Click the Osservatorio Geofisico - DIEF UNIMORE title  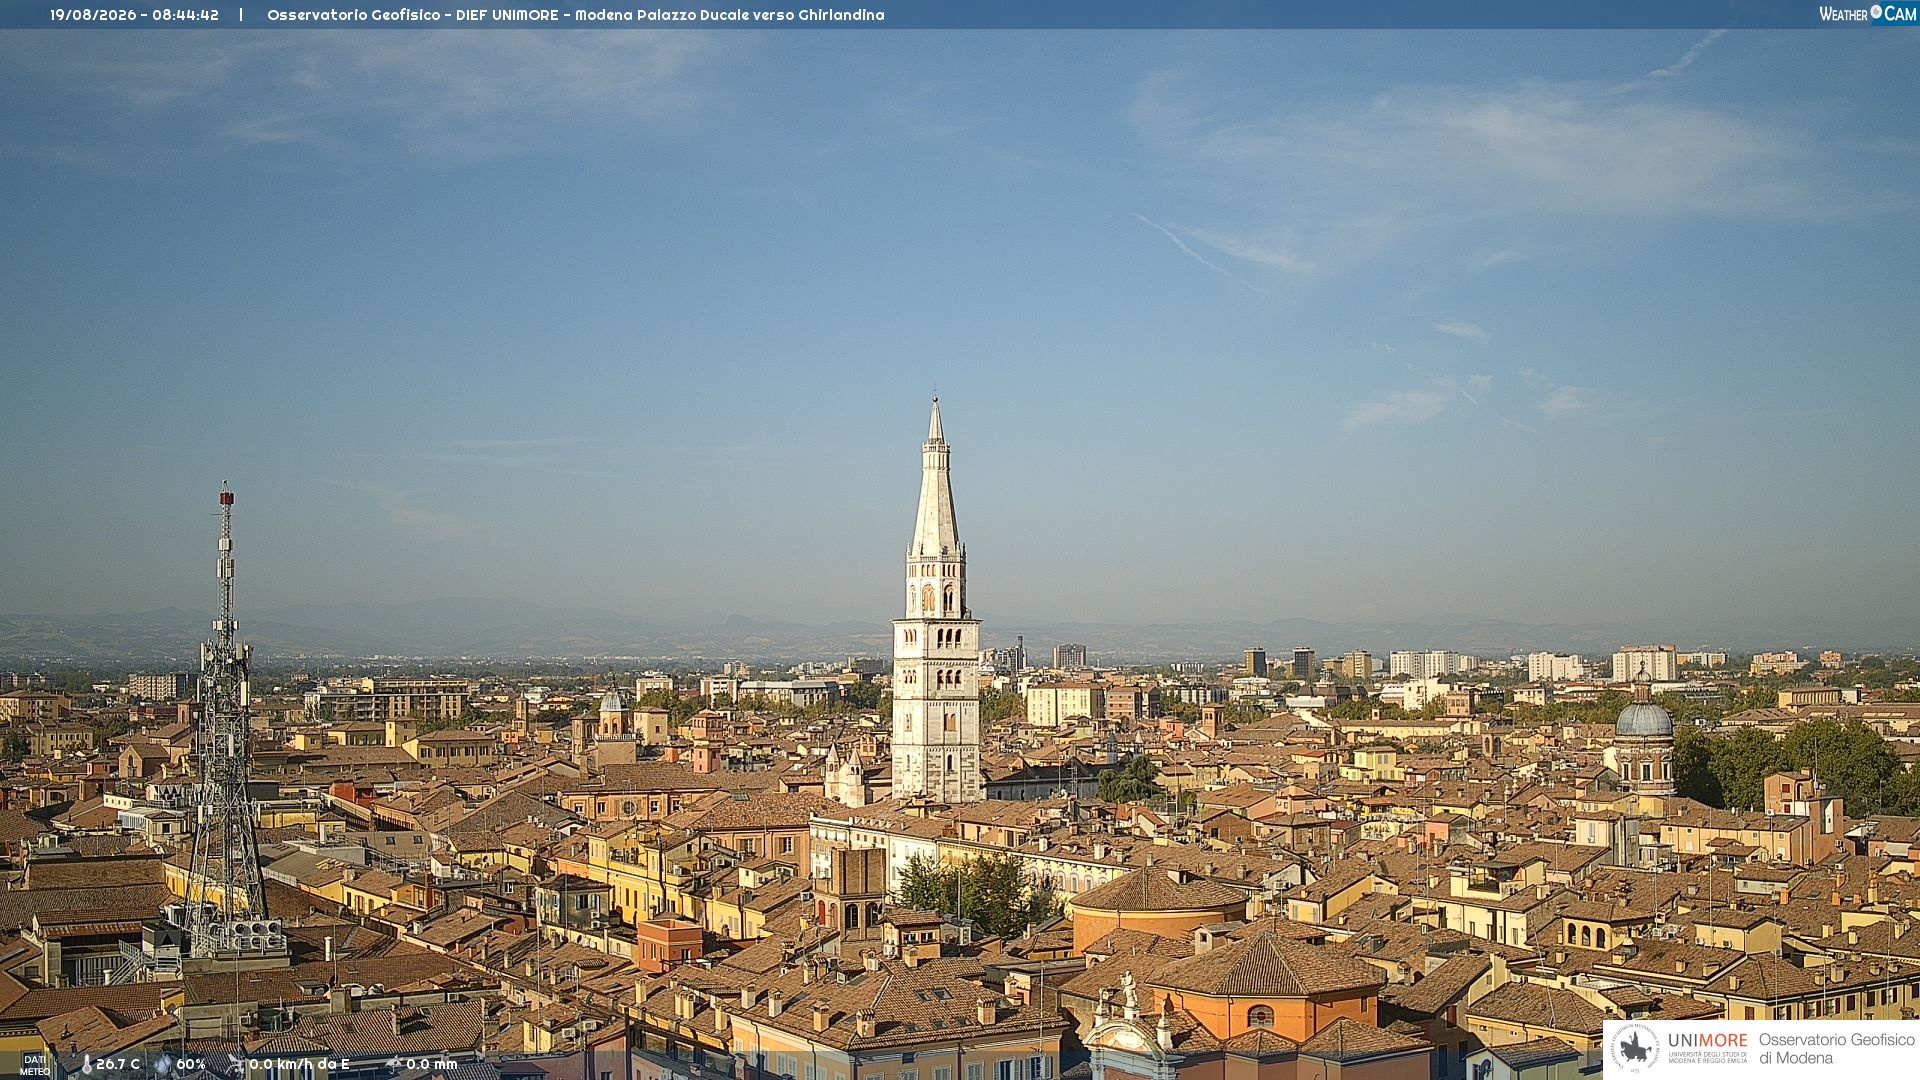click(x=576, y=15)
